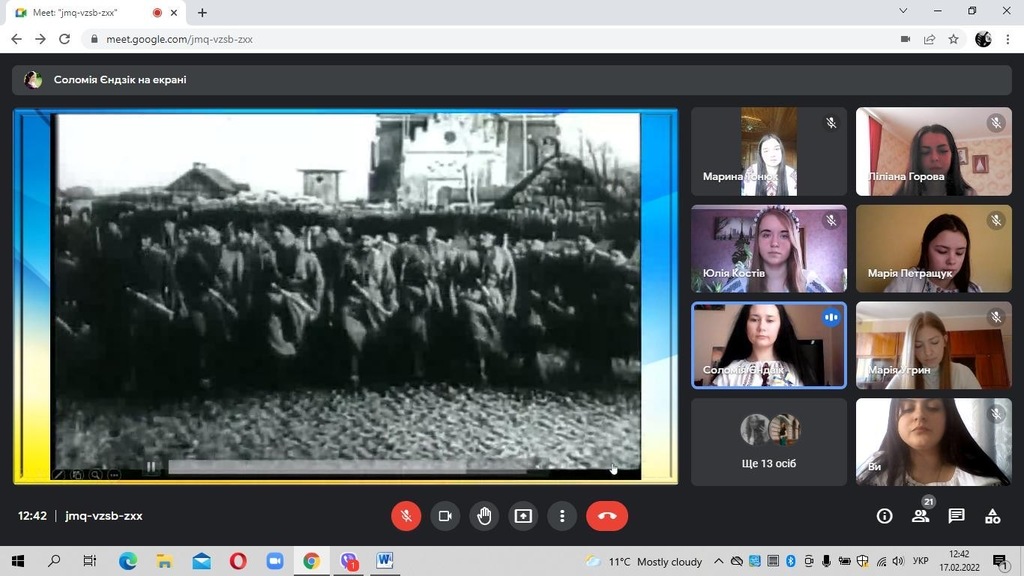1024x576 pixels.
Task: Open the chat with everyone panel
Action: pos(956,516)
